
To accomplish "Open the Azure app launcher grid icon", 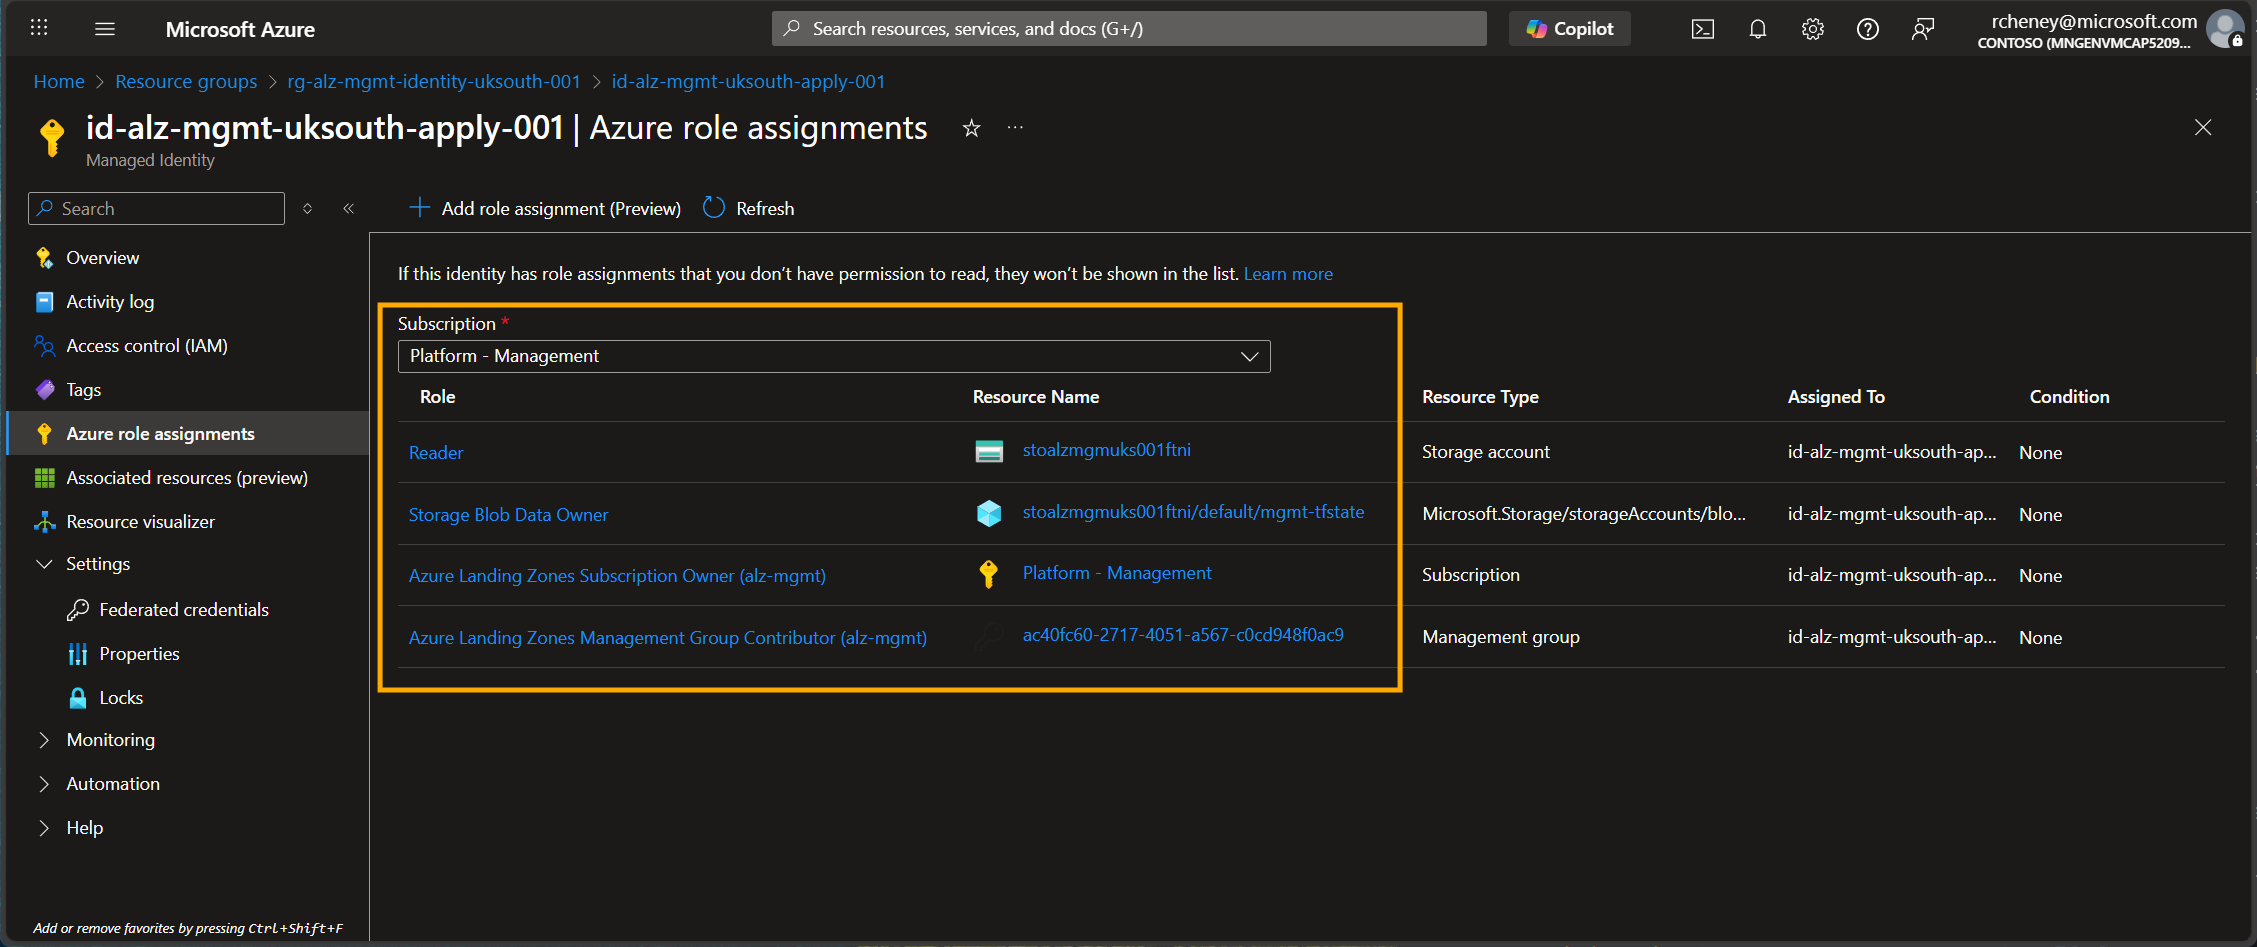I will [38, 28].
